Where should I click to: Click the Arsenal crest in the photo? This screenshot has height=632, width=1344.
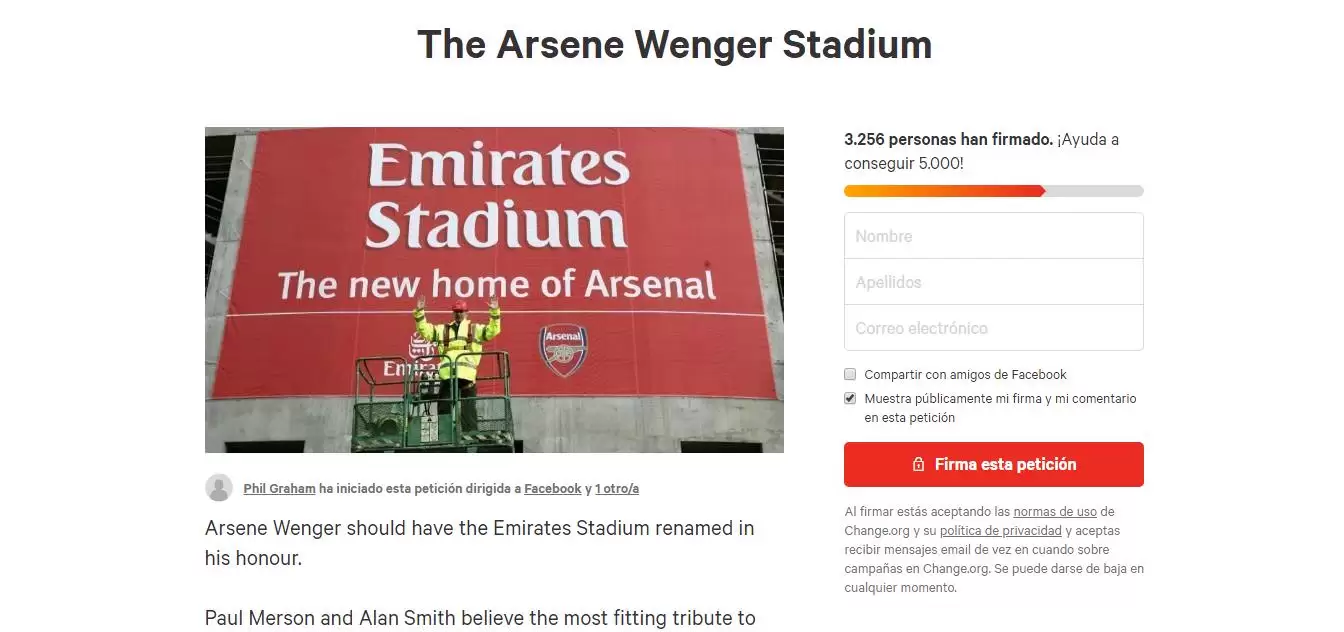[563, 349]
